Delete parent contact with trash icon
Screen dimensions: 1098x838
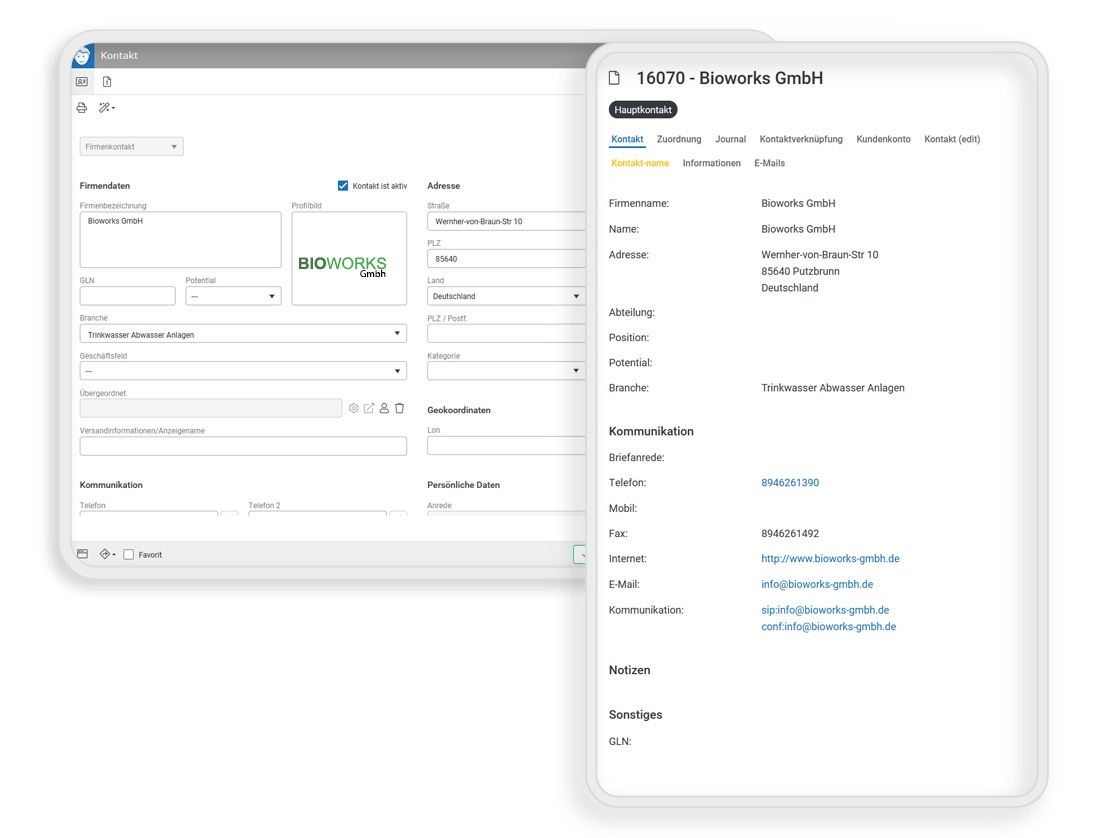[x=400, y=408]
